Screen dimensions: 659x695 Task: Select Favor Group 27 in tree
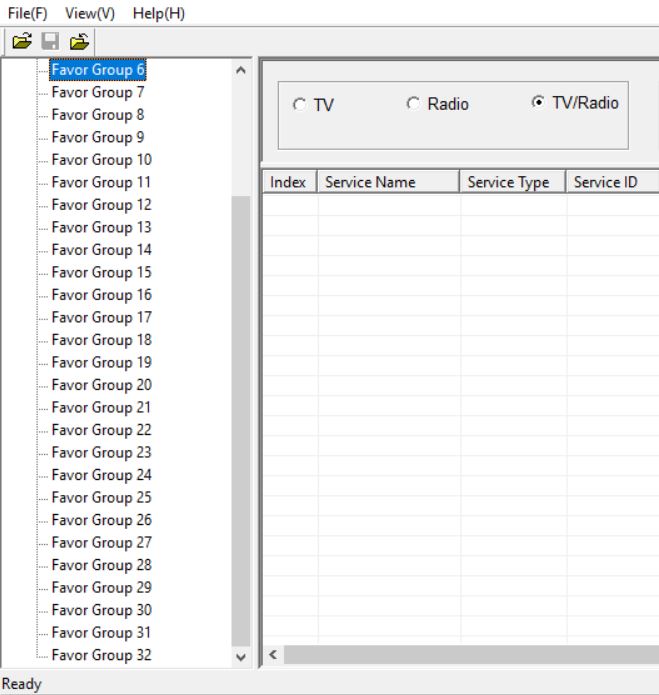pyautogui.click(x=101, y=543)
